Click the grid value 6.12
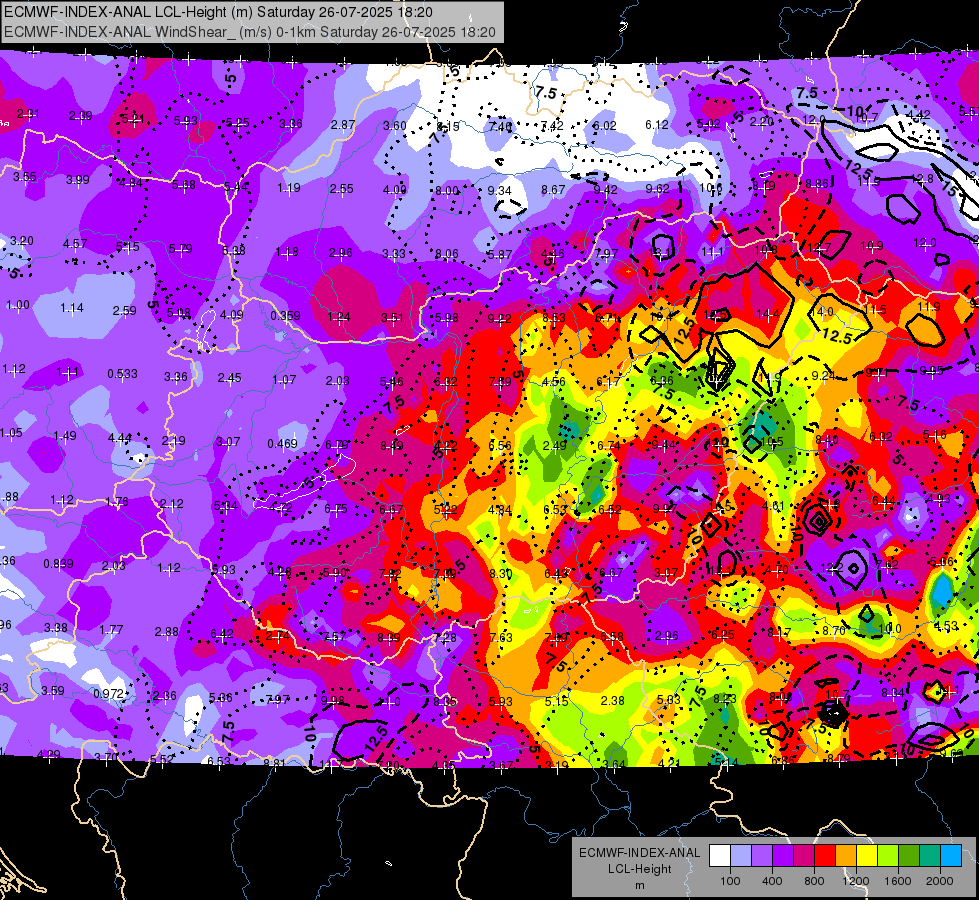The image size is (979, 900). pos(657,125)
